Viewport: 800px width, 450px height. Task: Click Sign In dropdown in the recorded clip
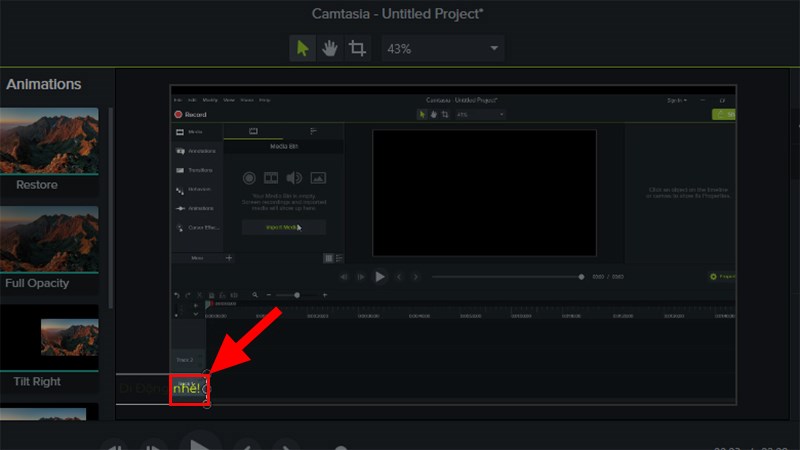[x=677, y=100]
